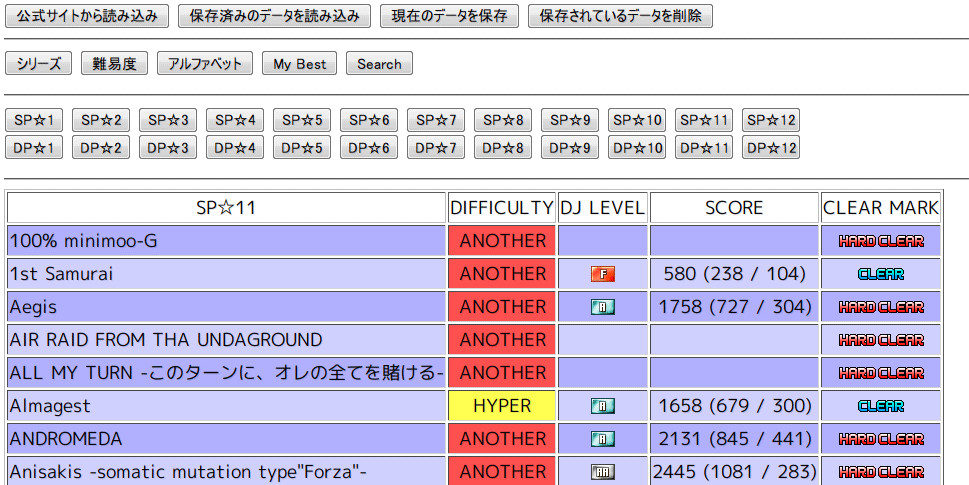This screenshot has height=485, width=969.
Task: Open the 難易度 view
Action: (x=114, y=64)
